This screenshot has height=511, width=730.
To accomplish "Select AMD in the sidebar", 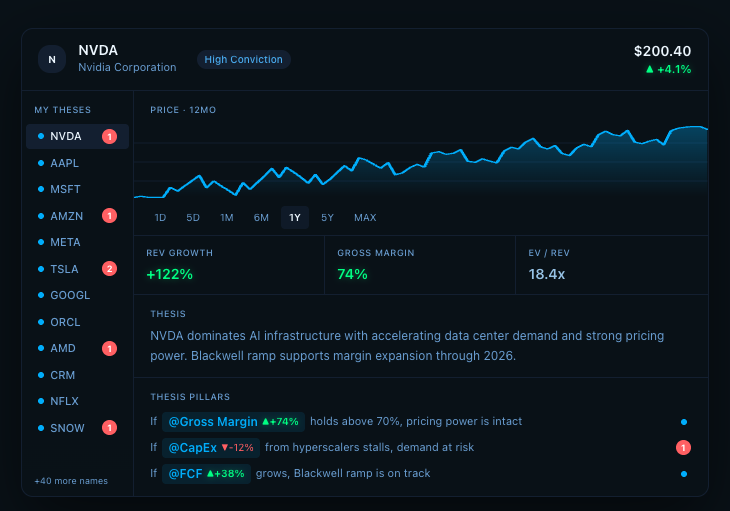I will 77,349.
